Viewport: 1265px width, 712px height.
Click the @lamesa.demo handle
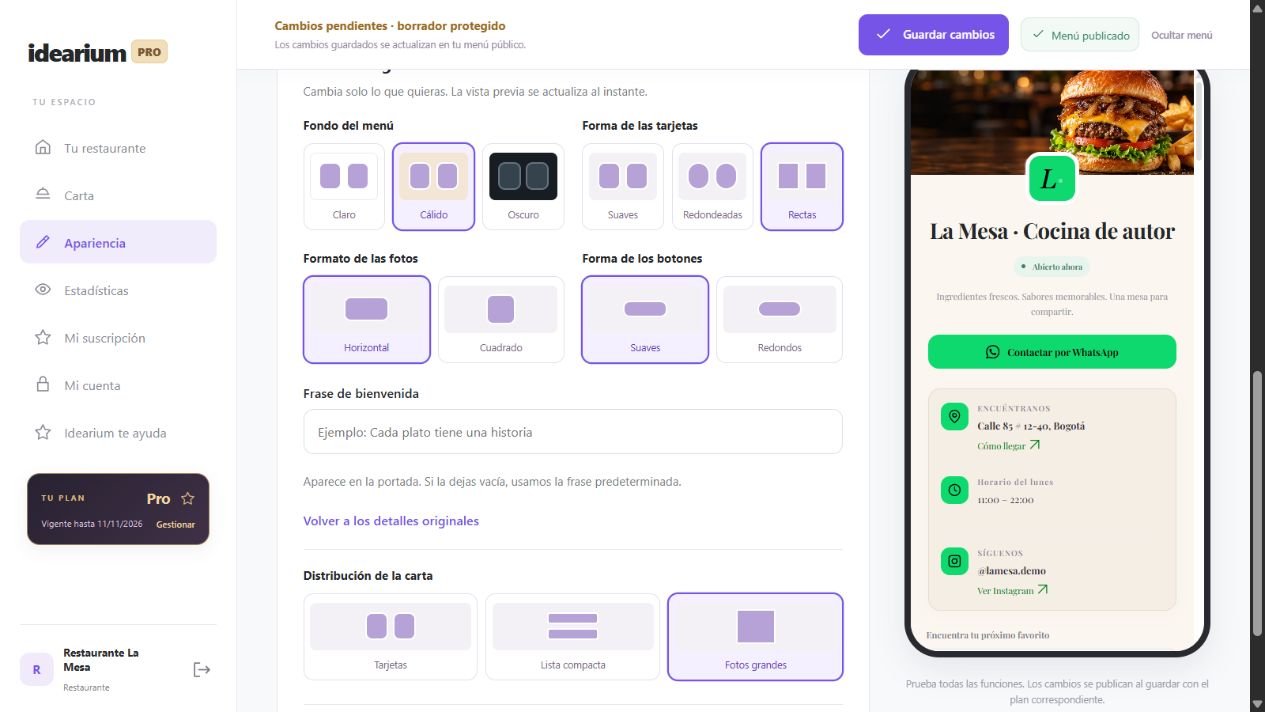pos(1011,571)
